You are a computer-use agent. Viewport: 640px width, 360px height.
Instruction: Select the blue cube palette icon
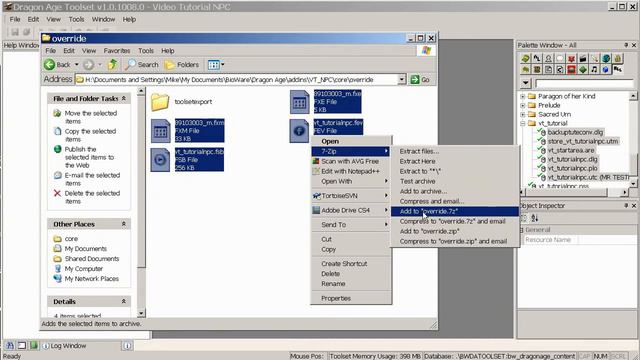pos(606,69)
